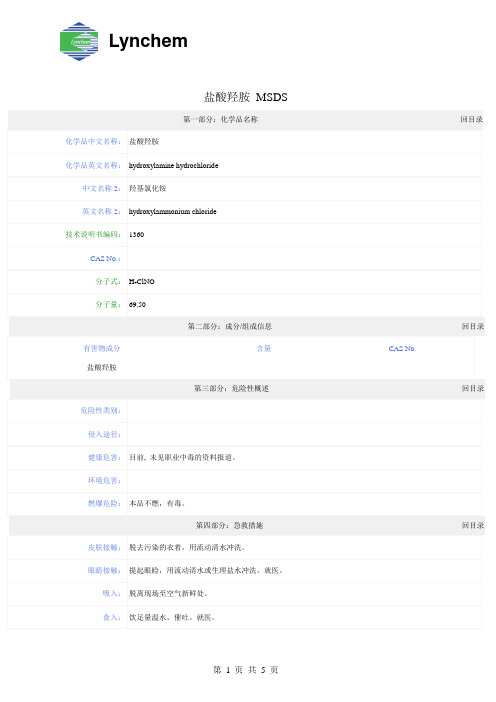This screenshot has height=702, width=496.
Task: Click the 环境危害 label
Action: [104, 480]
